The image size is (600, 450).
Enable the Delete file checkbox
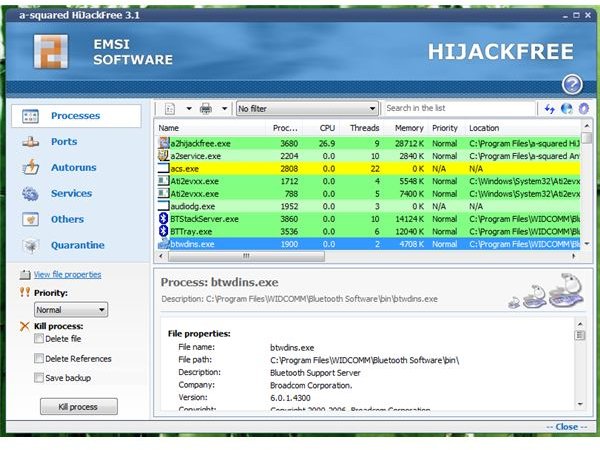(x=39, y=339)
